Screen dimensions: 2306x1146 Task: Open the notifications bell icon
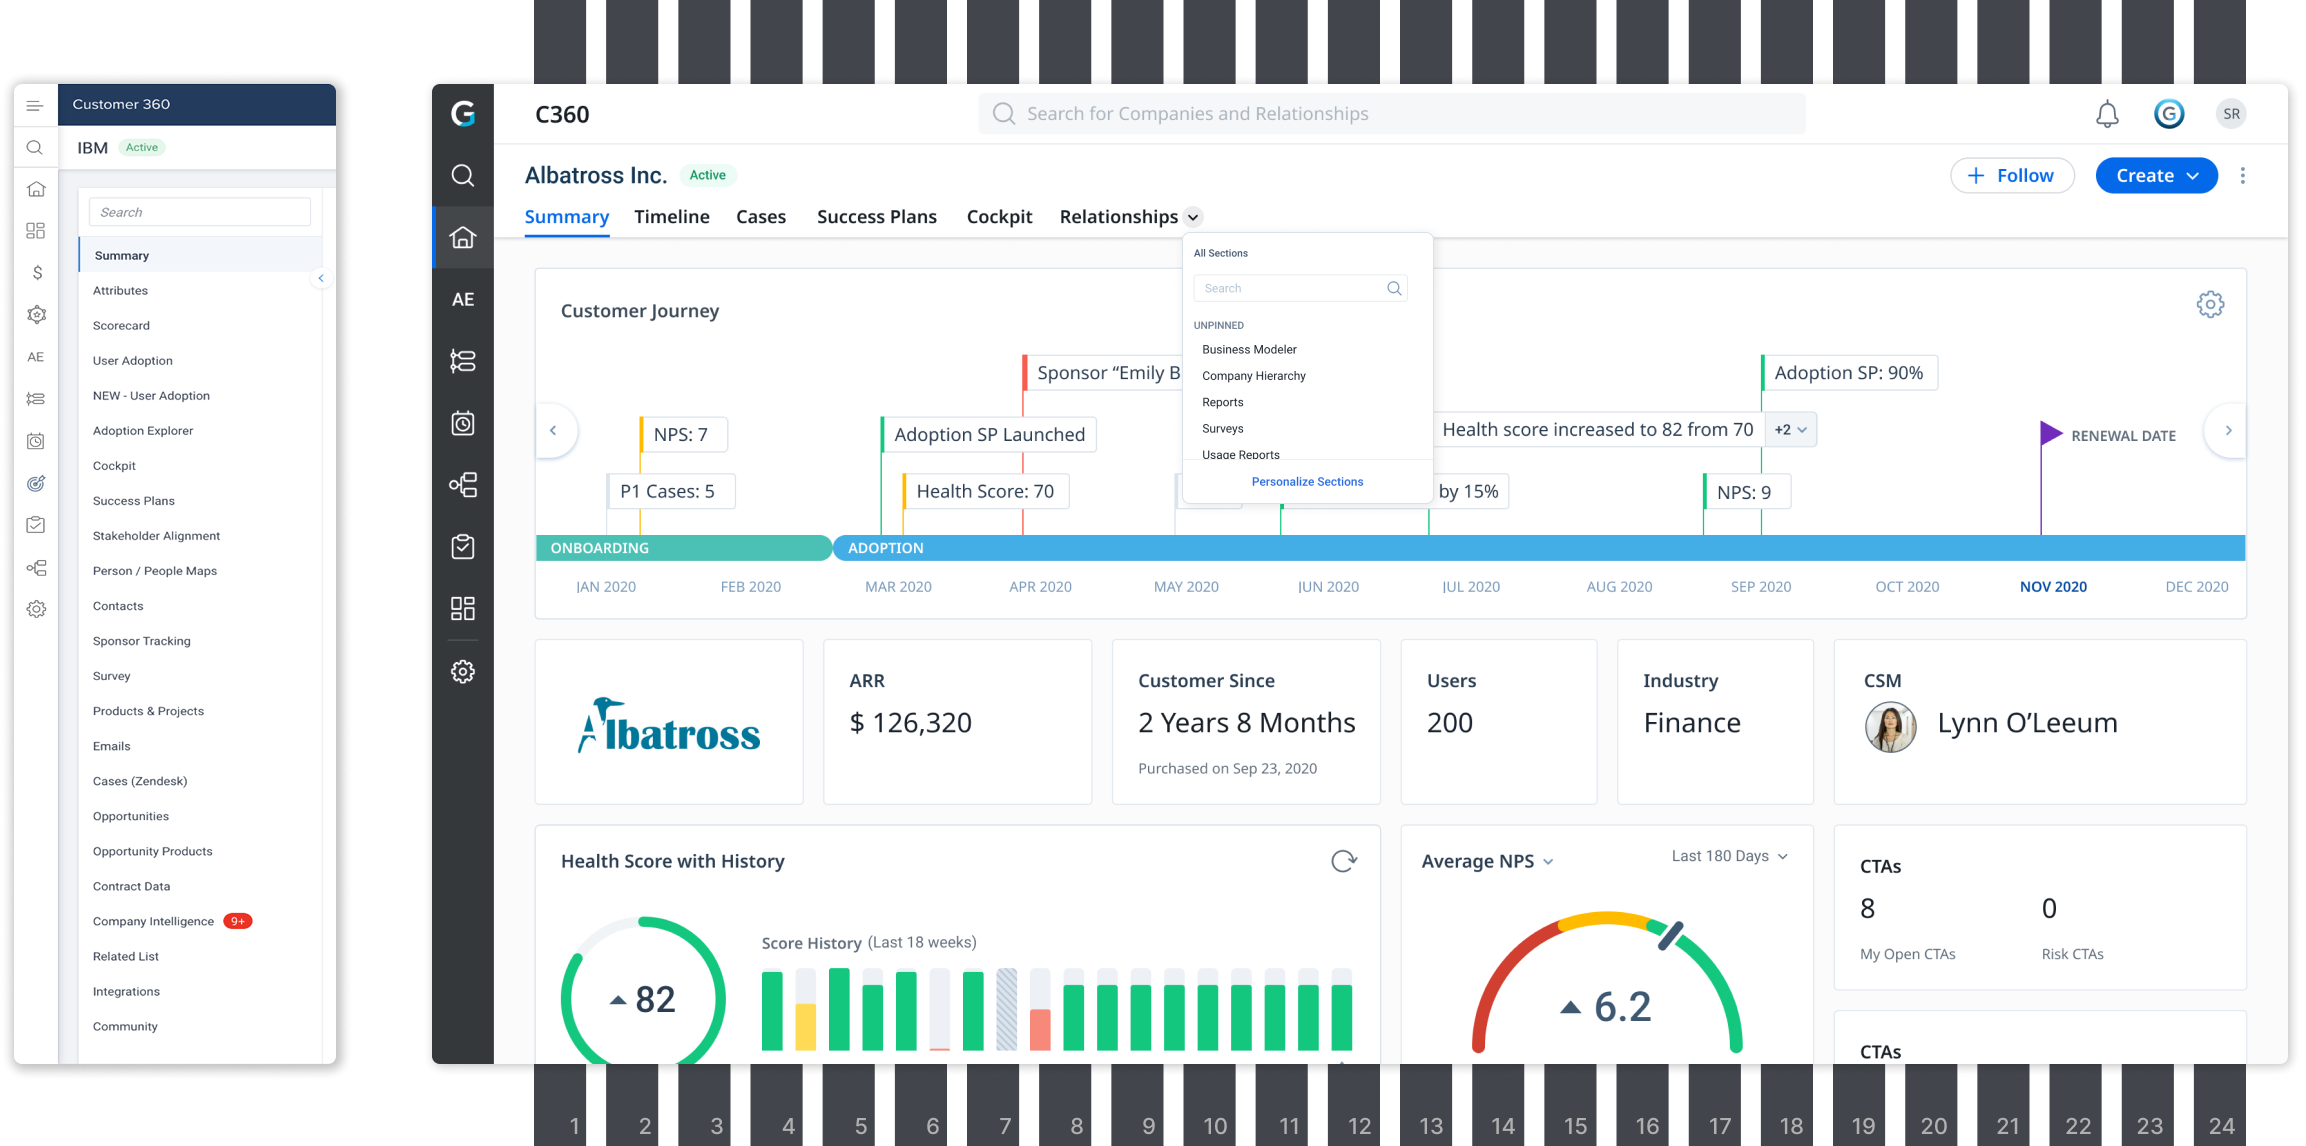pyautogui.click(x=2107, y=114)
